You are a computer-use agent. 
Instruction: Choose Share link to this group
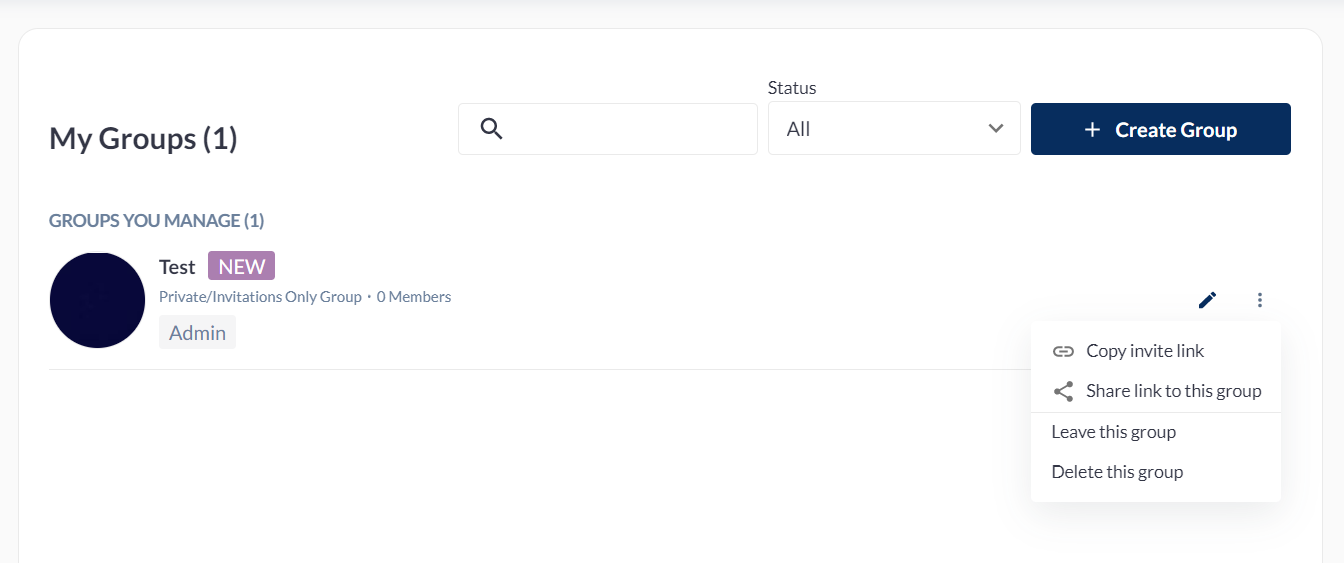click(1173, 391)
